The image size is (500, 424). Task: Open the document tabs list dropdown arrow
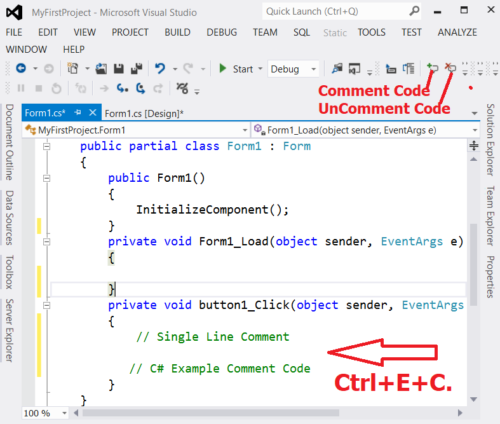(x=474, y=113)
